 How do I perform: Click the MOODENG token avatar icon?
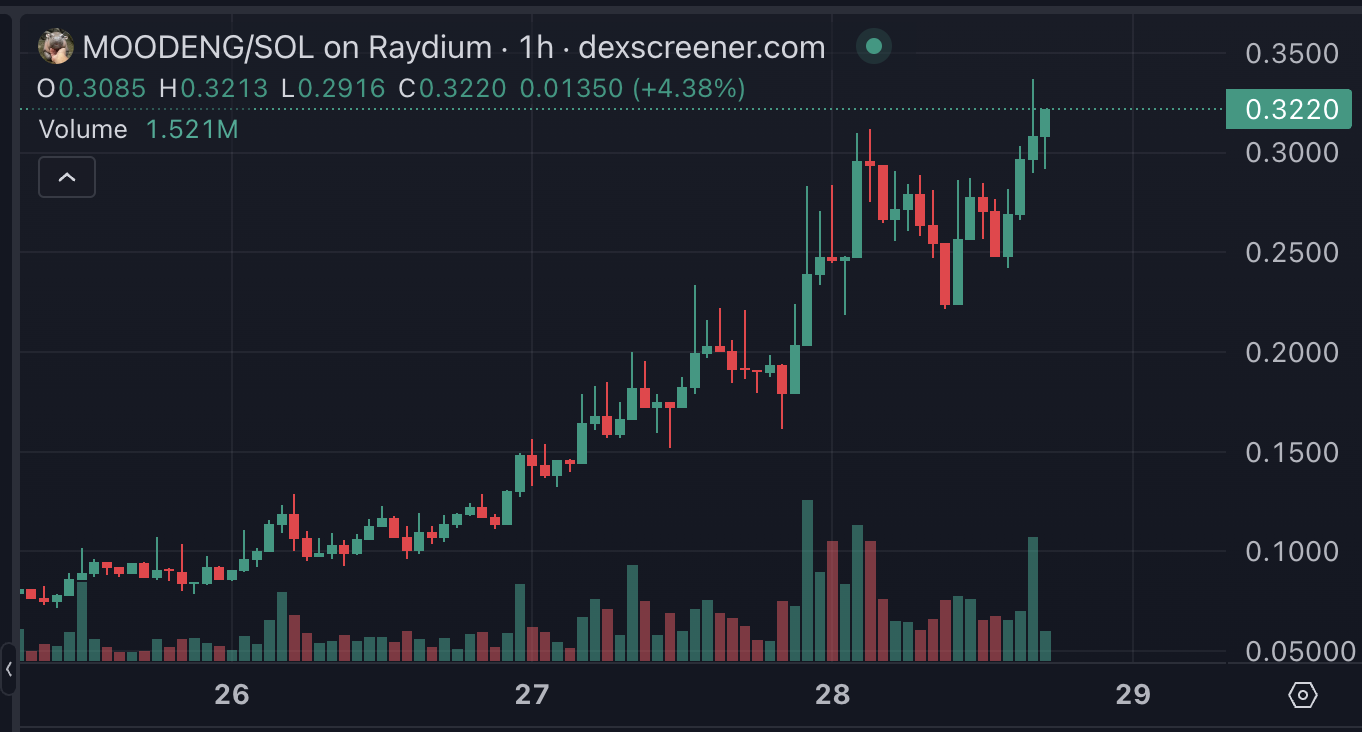[55, 46]
